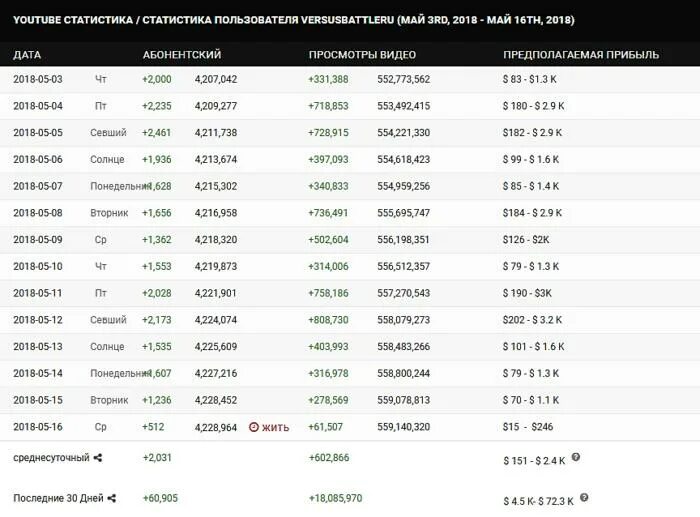Click total views 558,483,266
700x517 pixels.
(x=404, y=346)
